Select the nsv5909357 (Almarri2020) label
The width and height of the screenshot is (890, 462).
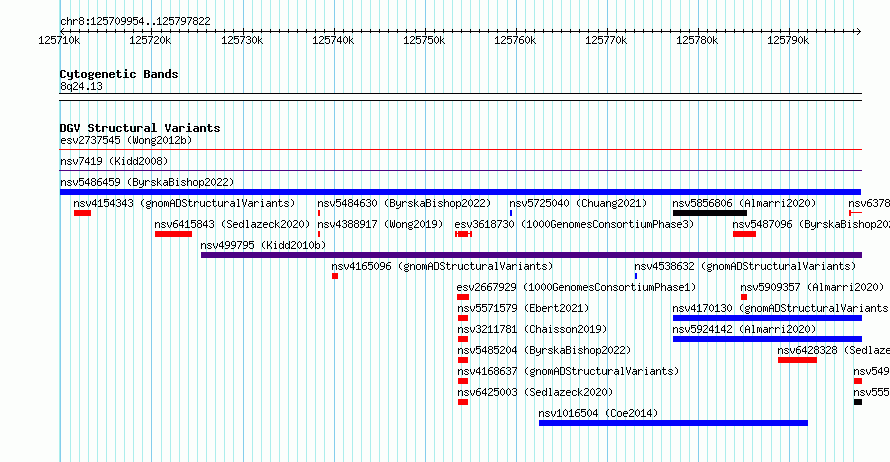(x=812, y=287)
